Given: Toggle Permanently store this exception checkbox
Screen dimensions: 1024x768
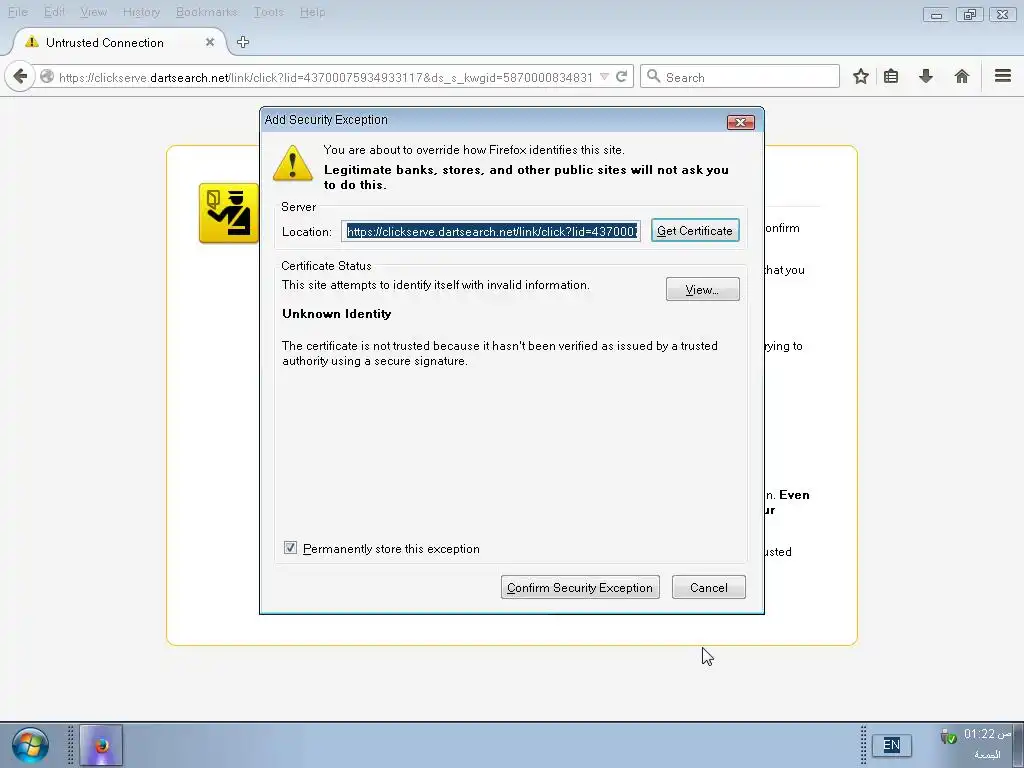Looking at the screenshot, I should (x=291, y=548).
